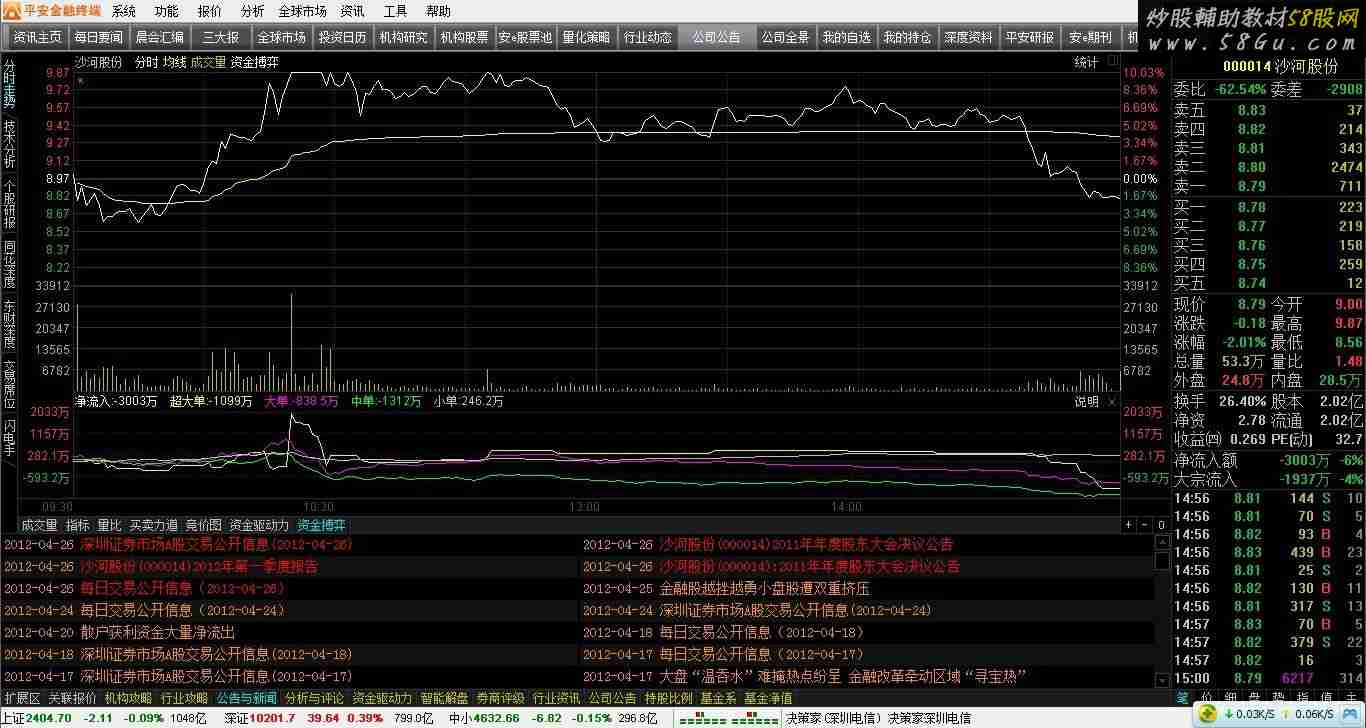Click the 资讯主页 toolbar button
The image size is (1366, 728).
coord(37,37)
